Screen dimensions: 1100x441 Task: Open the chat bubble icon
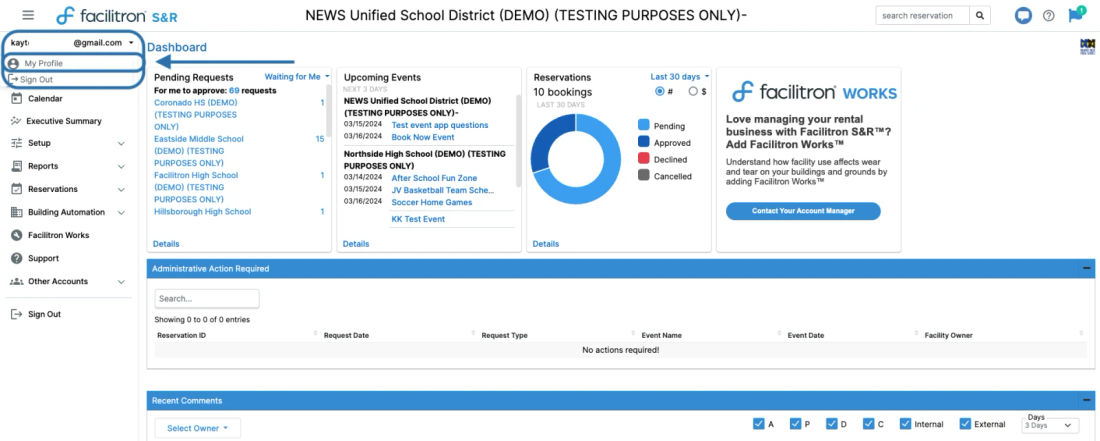(x=1023, y=15)
